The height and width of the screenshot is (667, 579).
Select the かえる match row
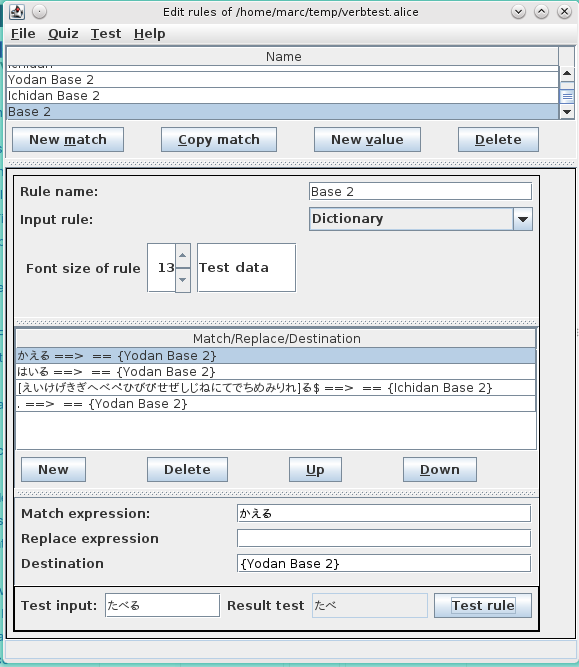pos(276,356)
